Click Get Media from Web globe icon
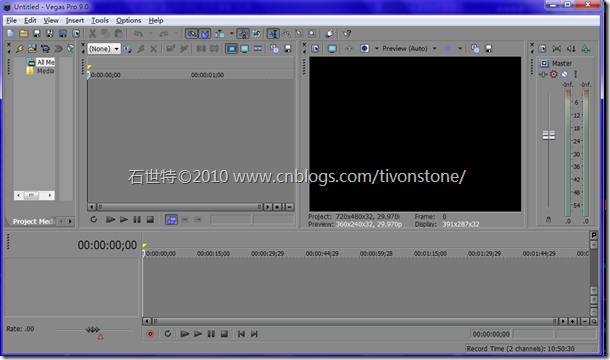 pyautogui.click(x=70, y=49)
